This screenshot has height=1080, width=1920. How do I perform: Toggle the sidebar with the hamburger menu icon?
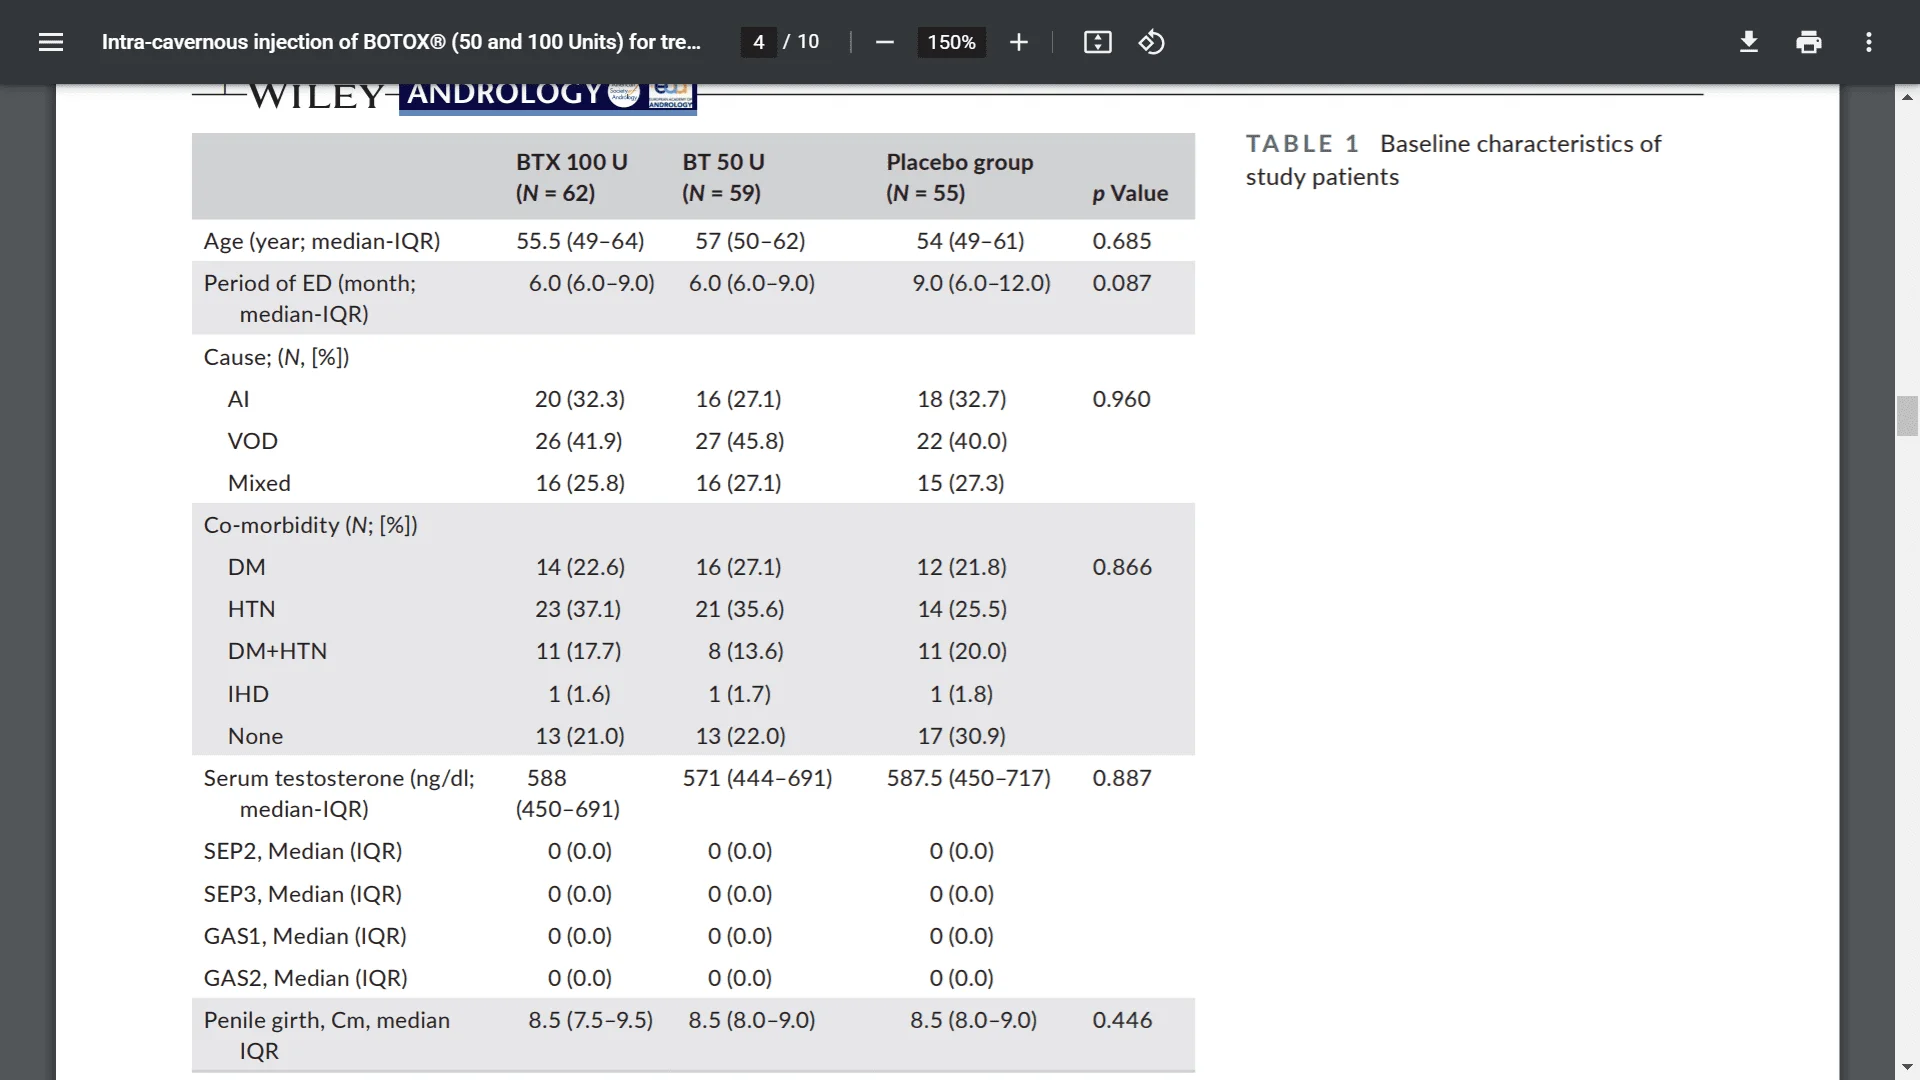tap(50, 42)
